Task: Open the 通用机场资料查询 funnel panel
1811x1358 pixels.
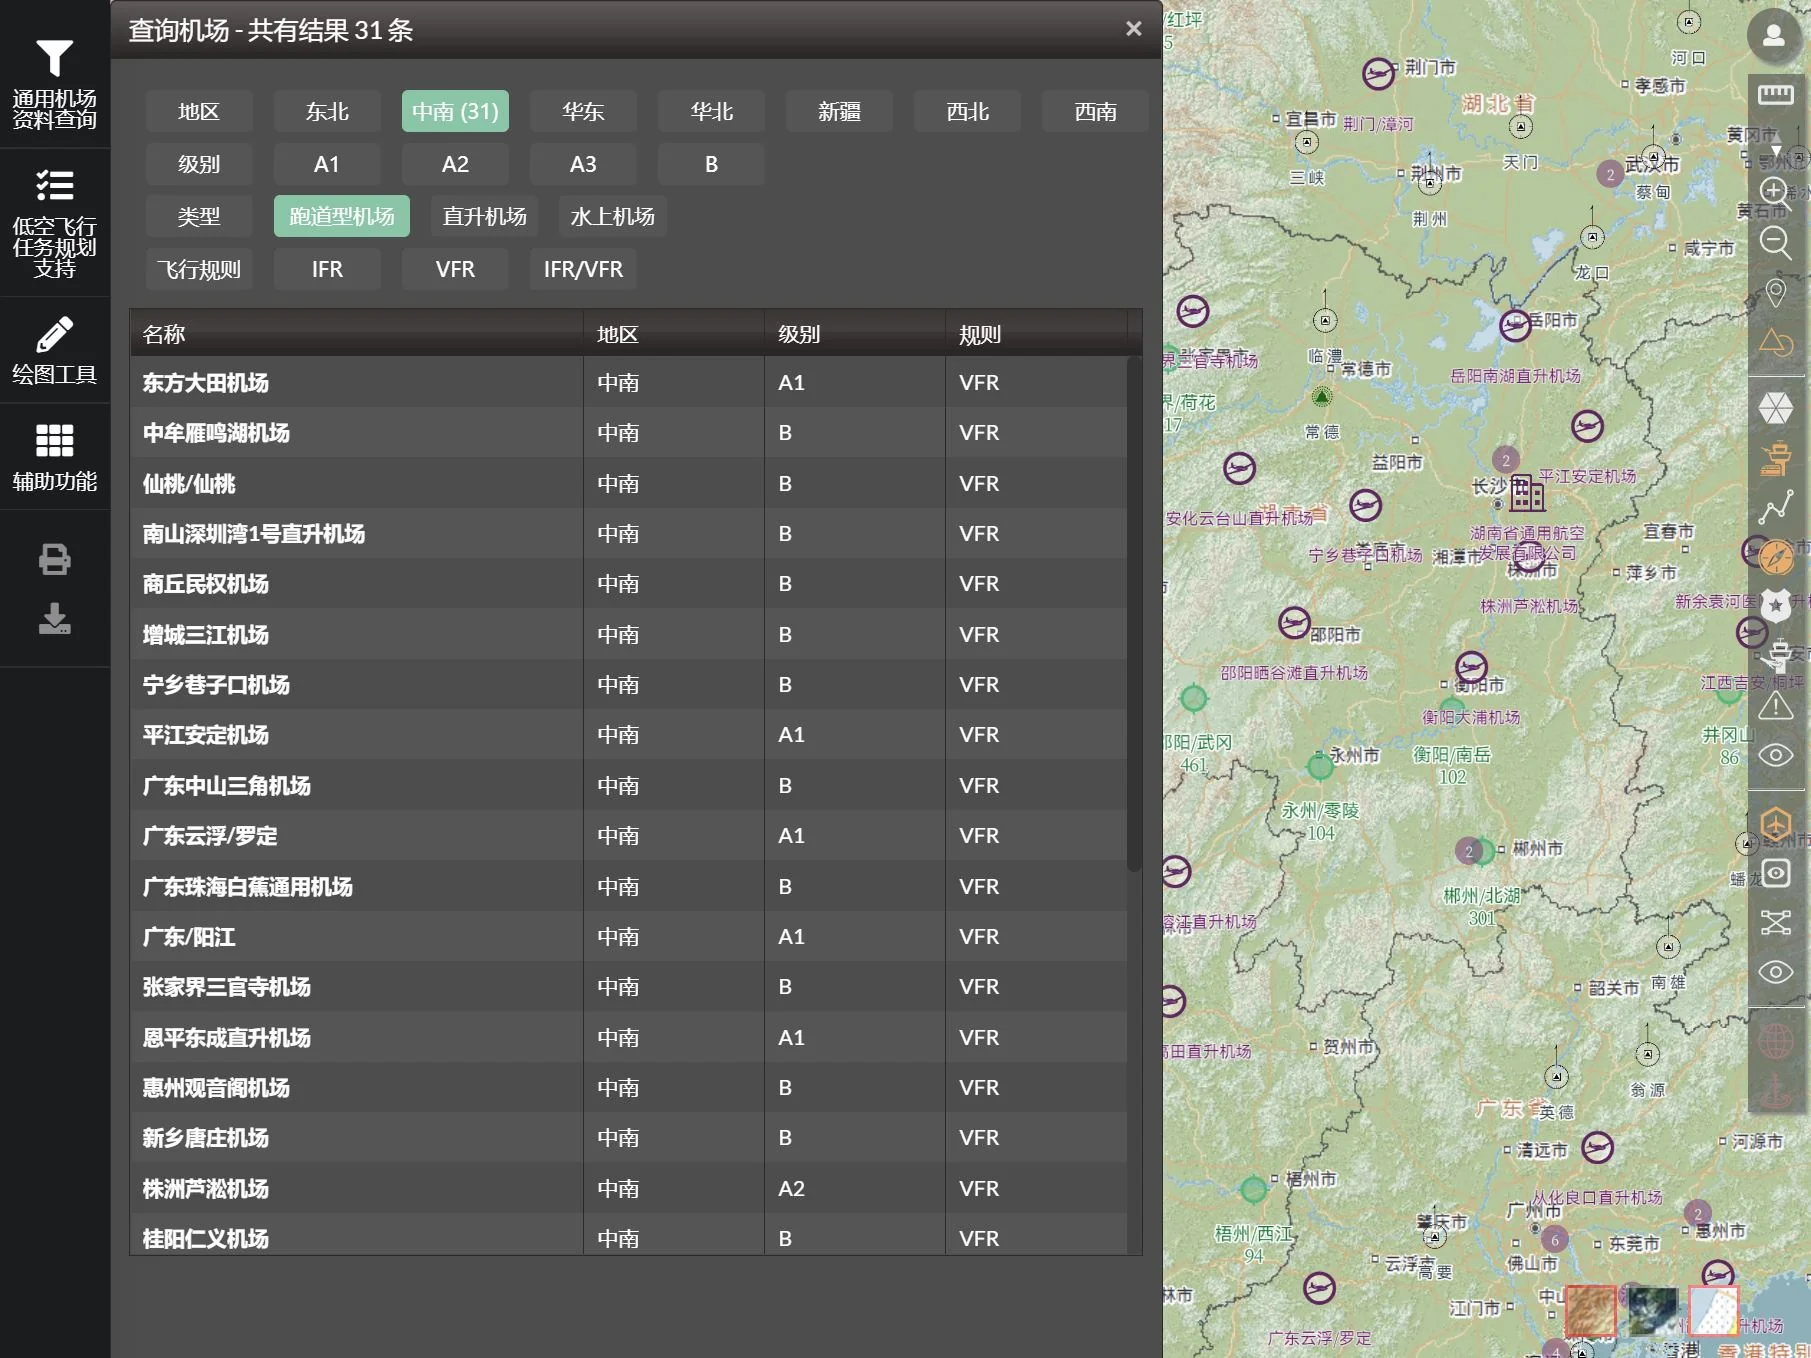Action: coord(54,85)
